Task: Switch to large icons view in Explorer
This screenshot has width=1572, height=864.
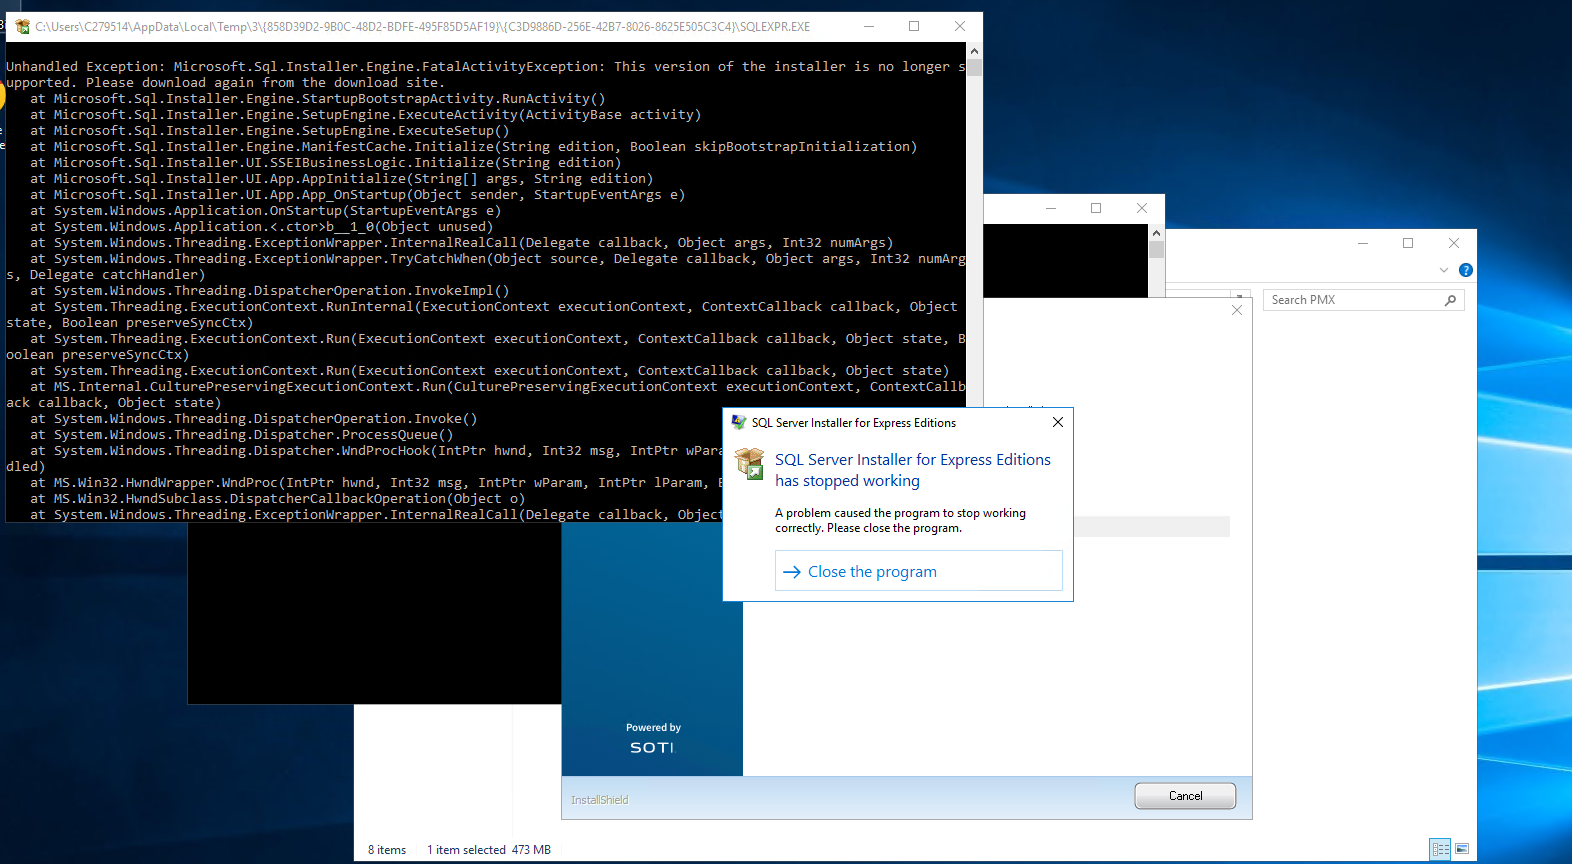Action: pos(1462,849)
